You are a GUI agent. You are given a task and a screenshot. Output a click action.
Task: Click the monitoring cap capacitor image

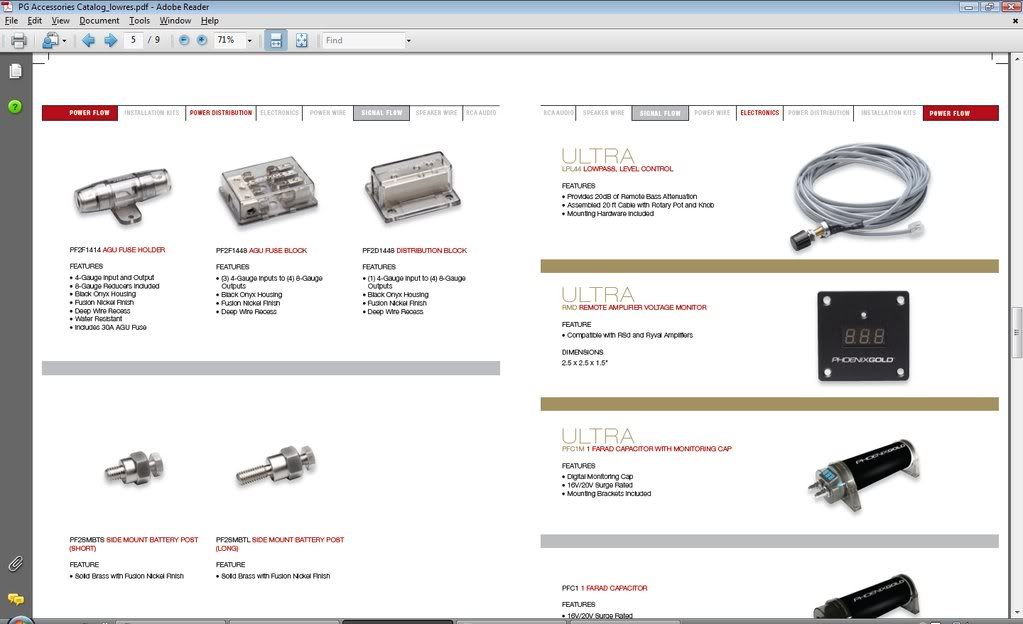(x=863, y=475)
